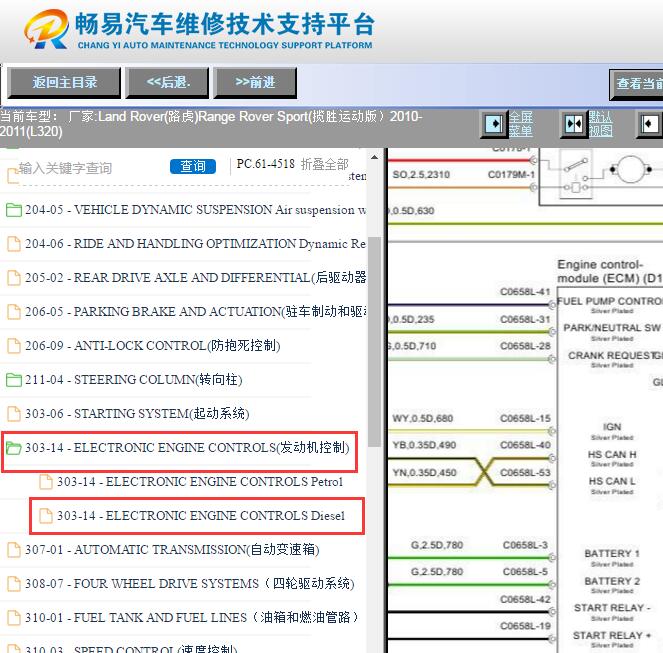663x653 pixels.
Task: Click the 折叠全部 collapse-all link
Action: 324,164
